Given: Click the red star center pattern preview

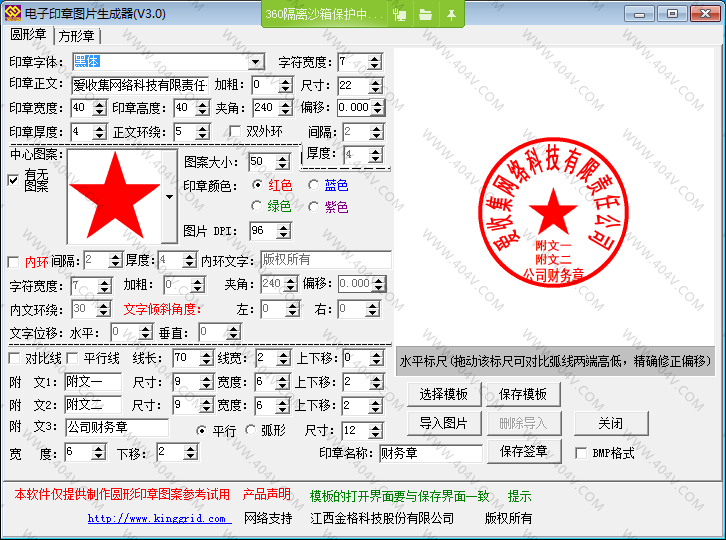Looking at the screenshot, I should pos(113,197).
